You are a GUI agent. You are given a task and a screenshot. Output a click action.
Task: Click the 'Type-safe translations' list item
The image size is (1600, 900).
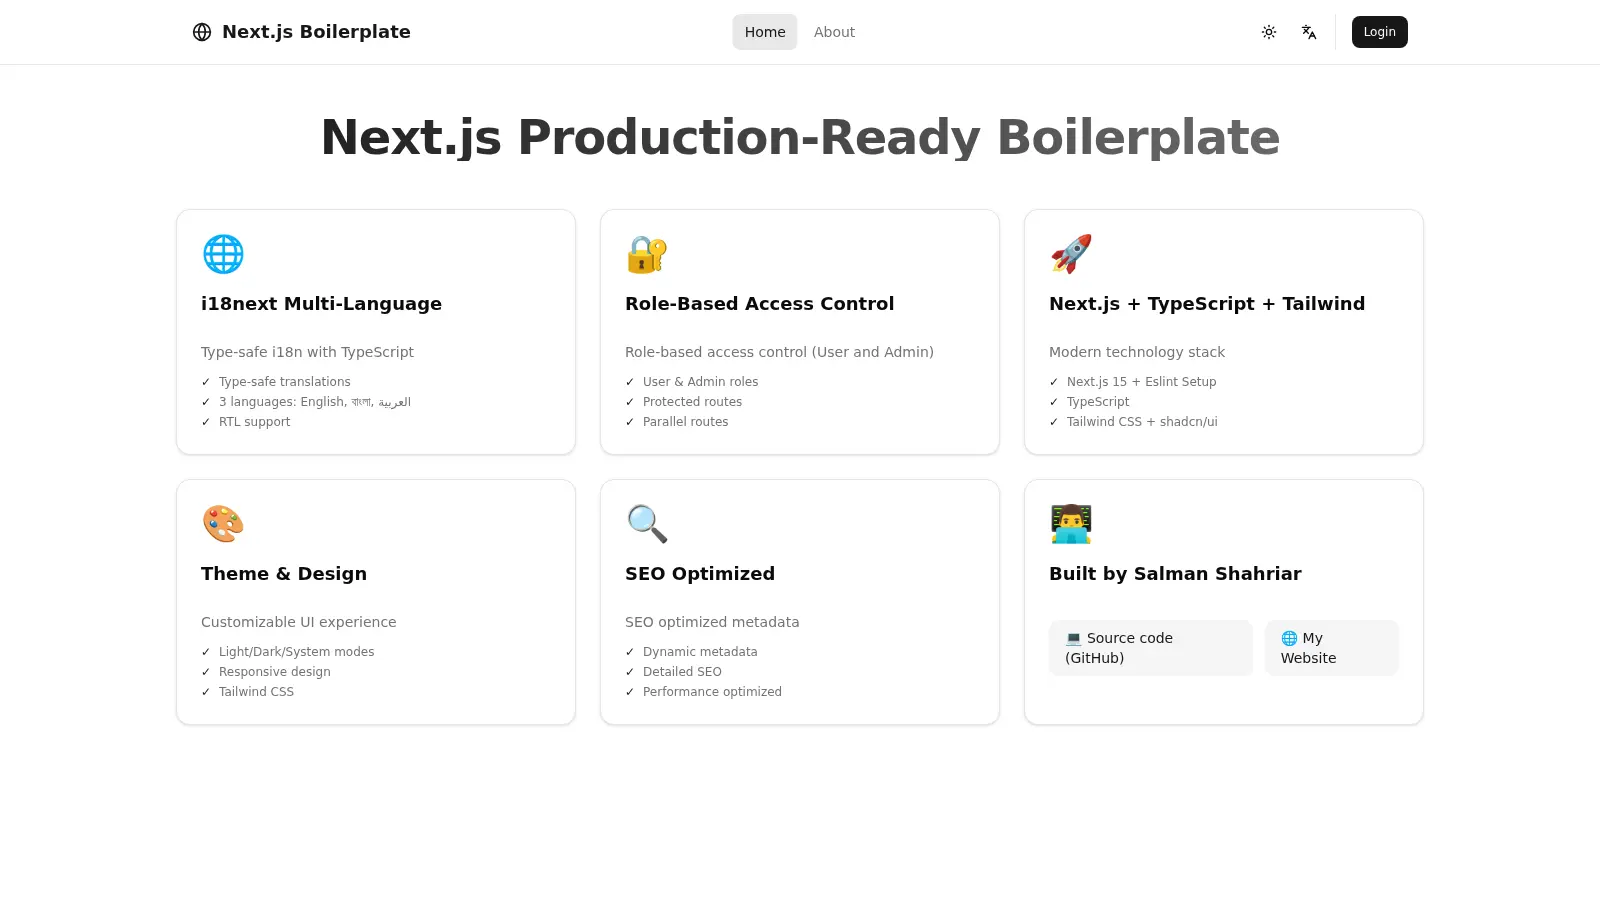point(285,382)
